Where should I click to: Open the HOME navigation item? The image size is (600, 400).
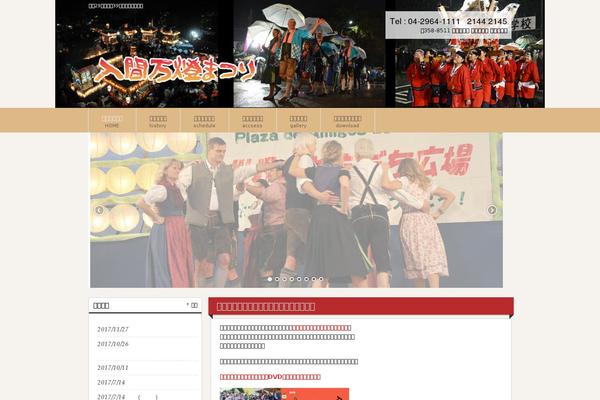pyautogui.click(x=112, y=121)
